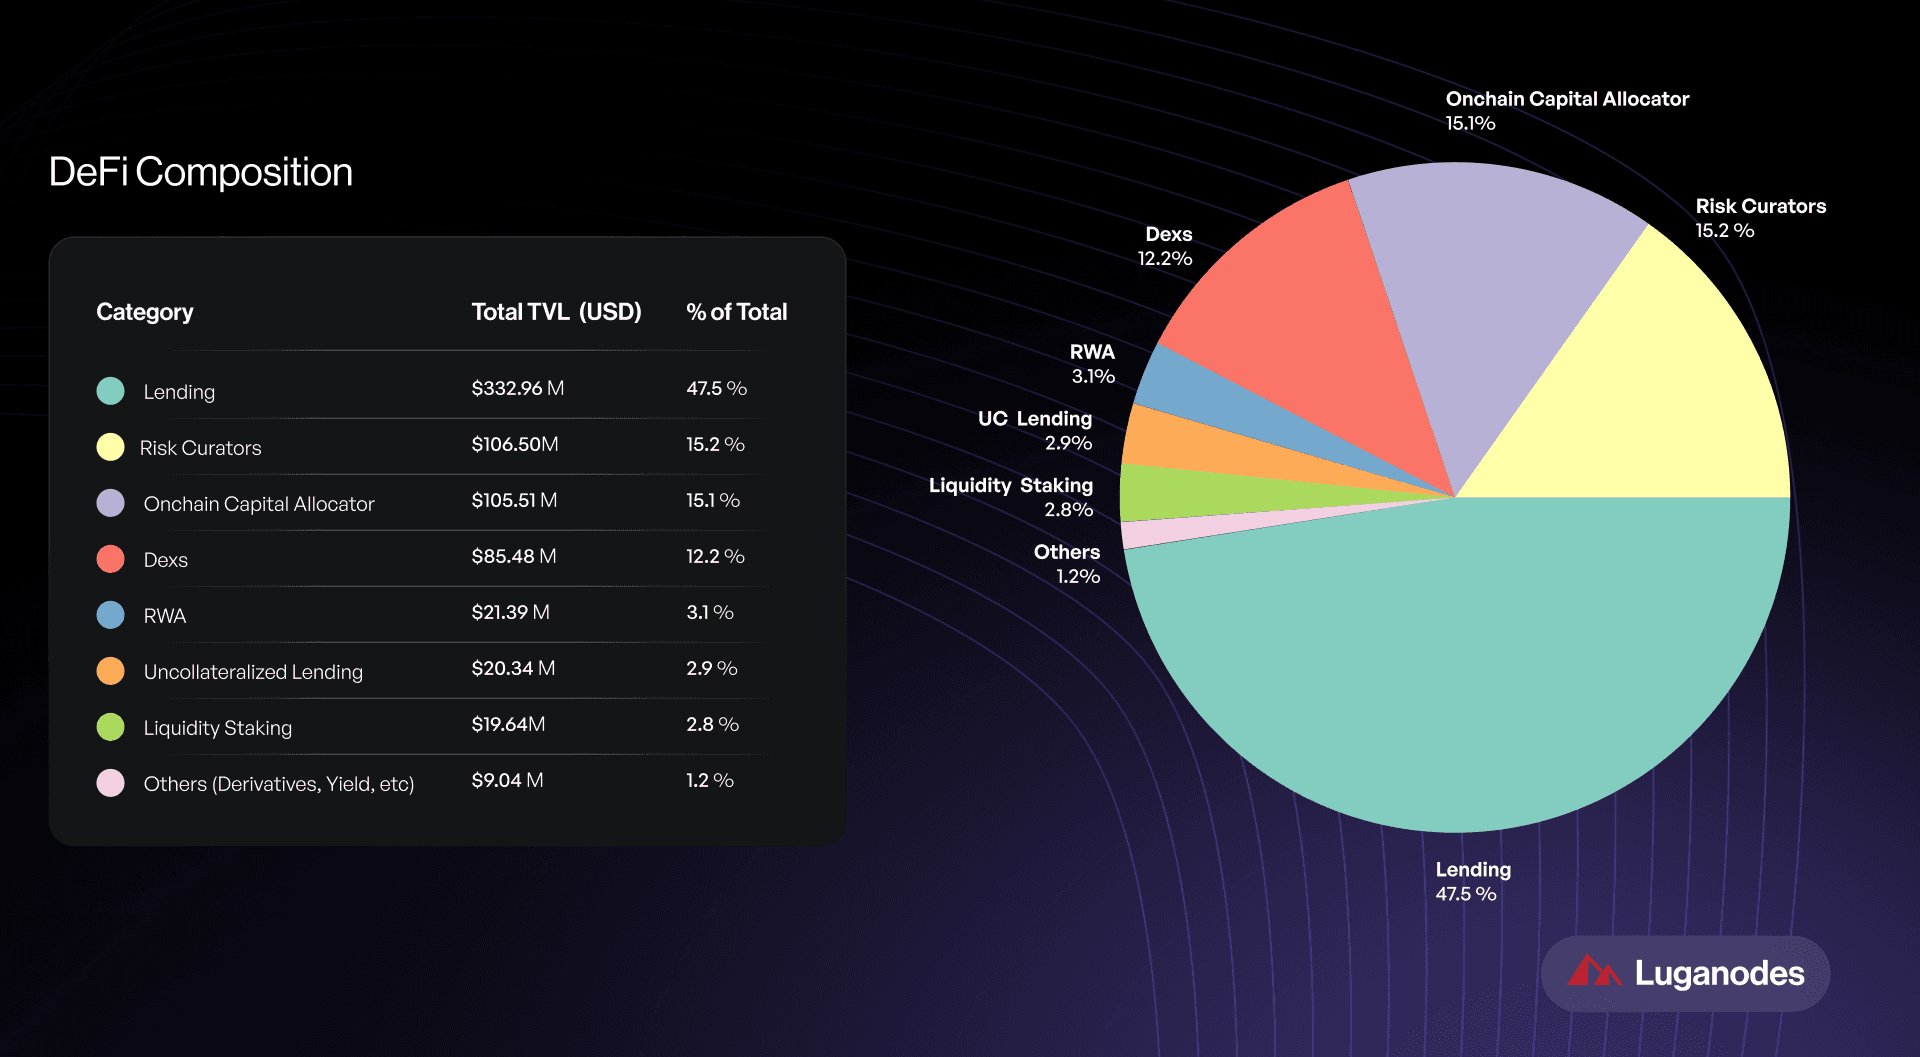Click the Luganodes logo icon

pyautogui.click(x=1594, y=972)
